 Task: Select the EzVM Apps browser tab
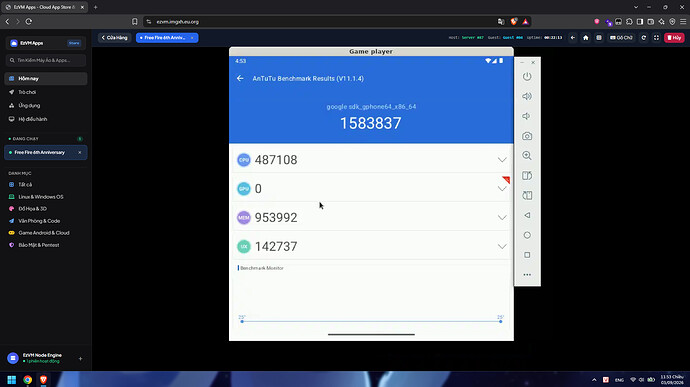click(44, 7)
